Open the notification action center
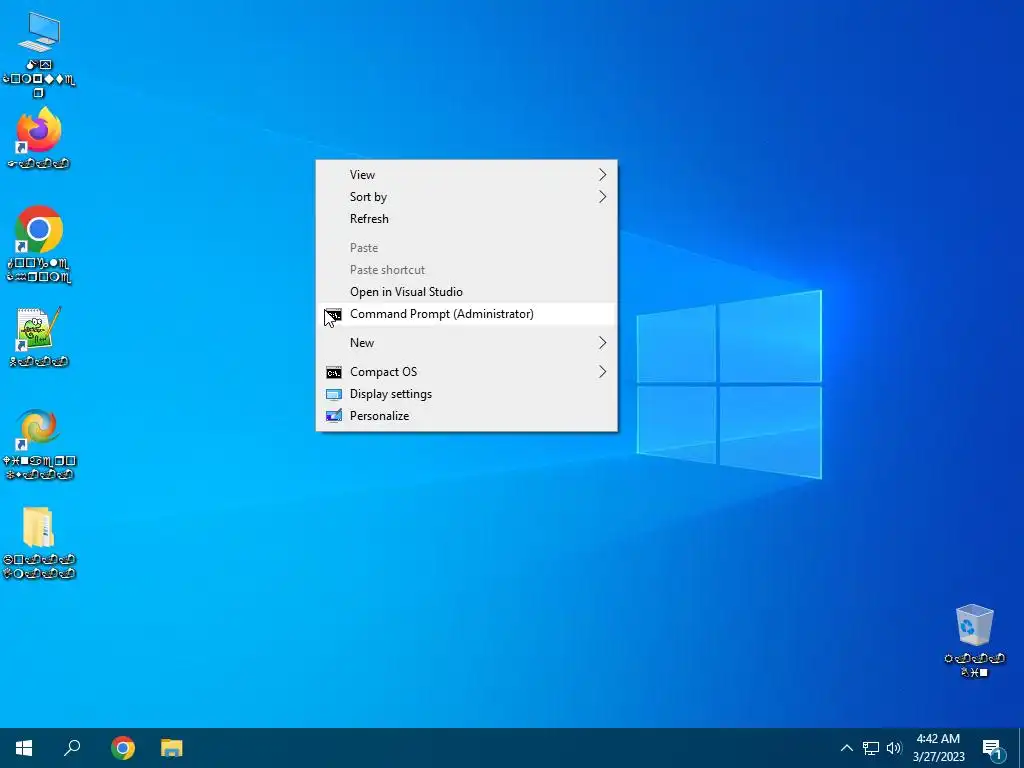This screenshot has height=768, width=1024. tap(993, 748)
